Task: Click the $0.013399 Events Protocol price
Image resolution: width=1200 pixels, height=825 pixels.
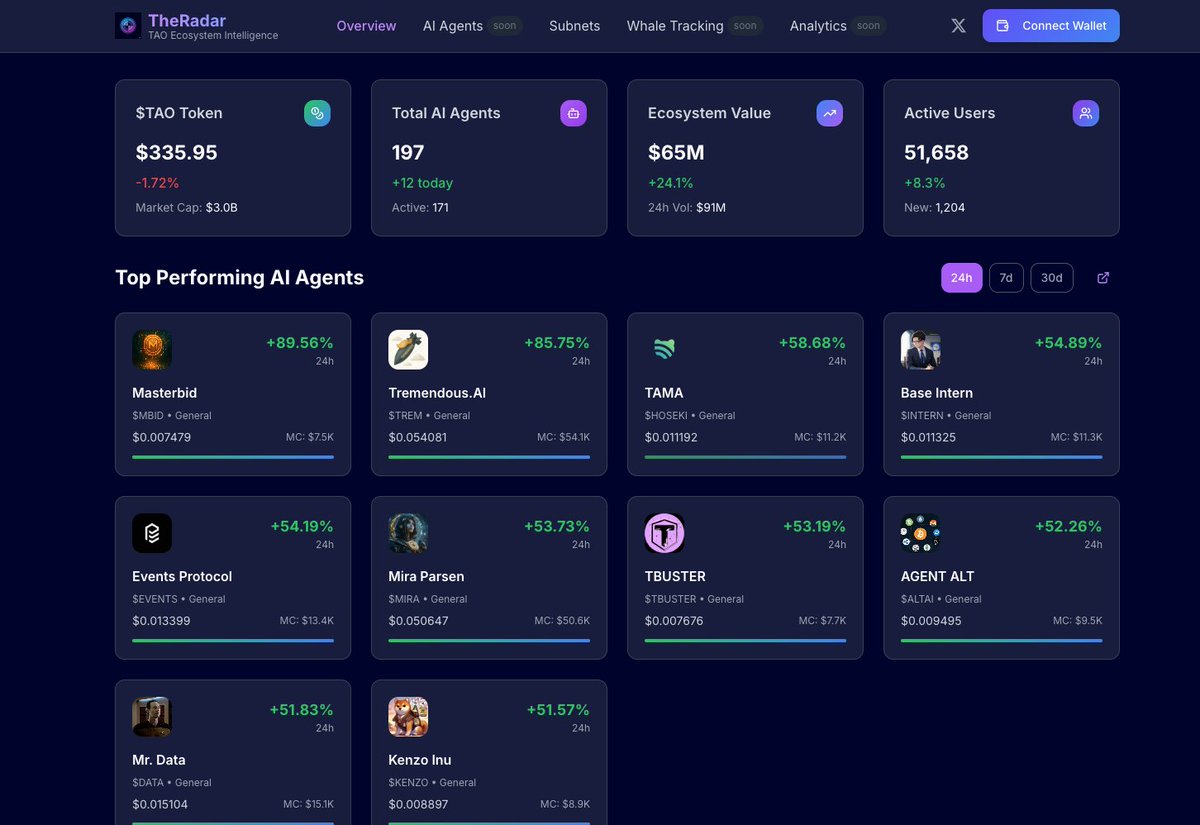Action: [x=161, y=621]
